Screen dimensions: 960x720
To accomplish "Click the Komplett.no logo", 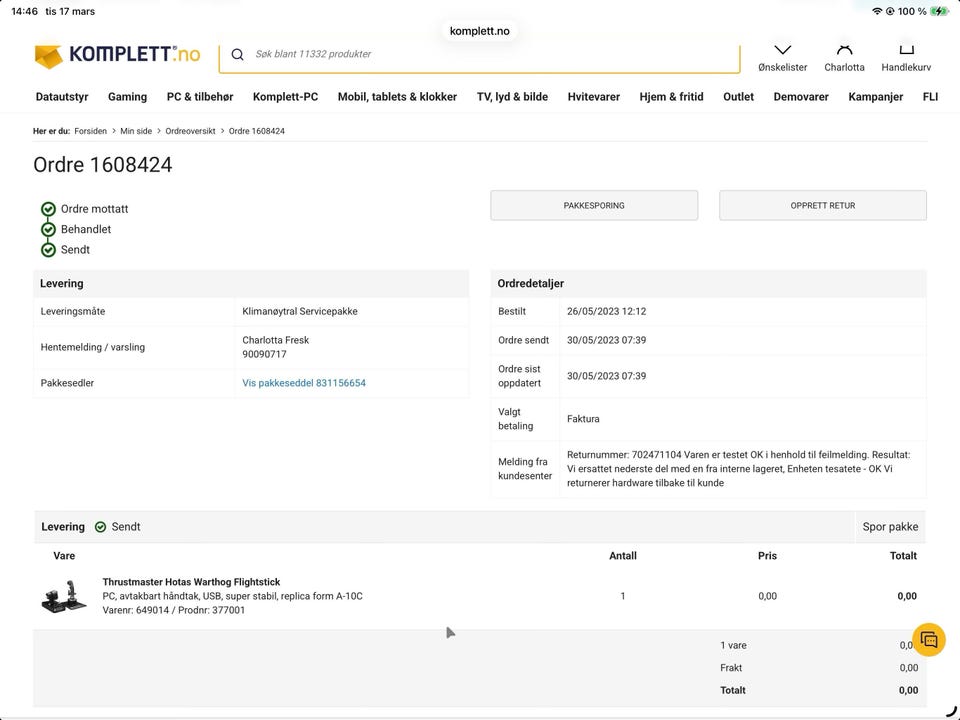I will [x=117, y=55].
